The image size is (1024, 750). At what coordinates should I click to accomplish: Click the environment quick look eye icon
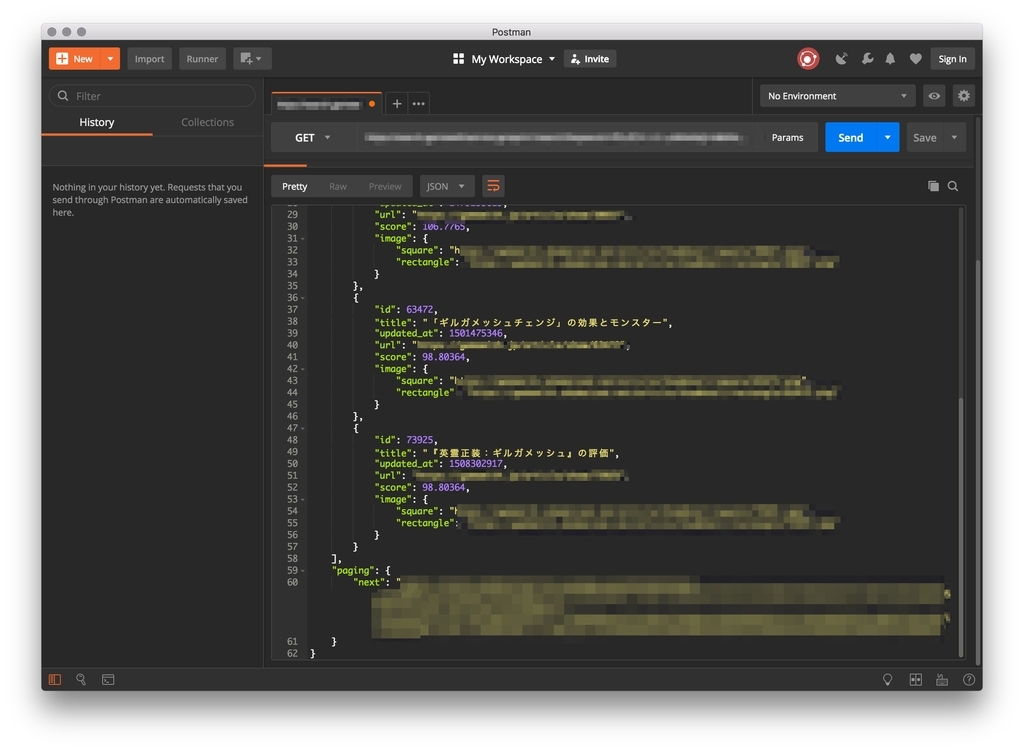[935, 95]
